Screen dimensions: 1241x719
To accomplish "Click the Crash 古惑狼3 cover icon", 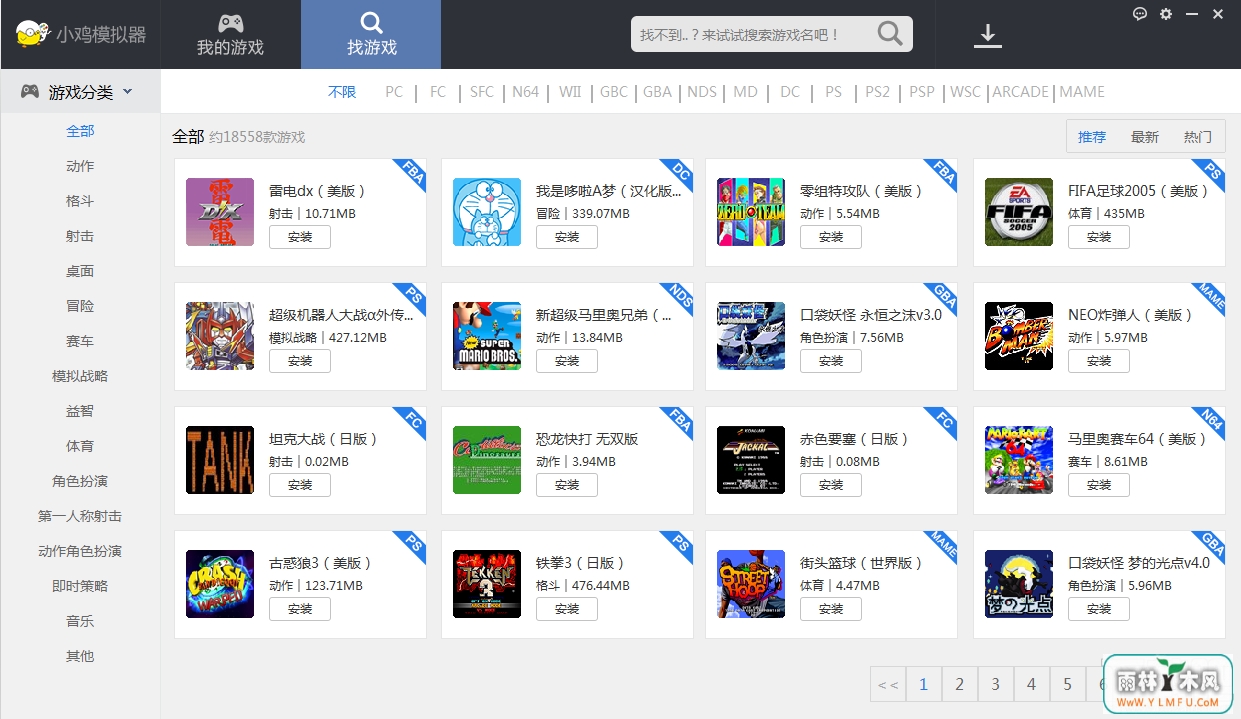I will 220,584.
